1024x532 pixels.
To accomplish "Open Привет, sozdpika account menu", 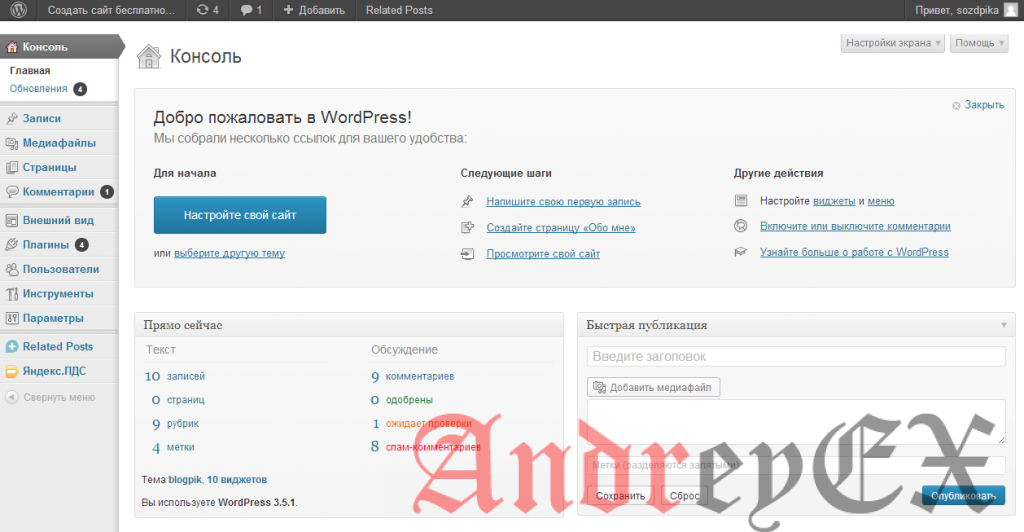I will click(x=967, y=10).
